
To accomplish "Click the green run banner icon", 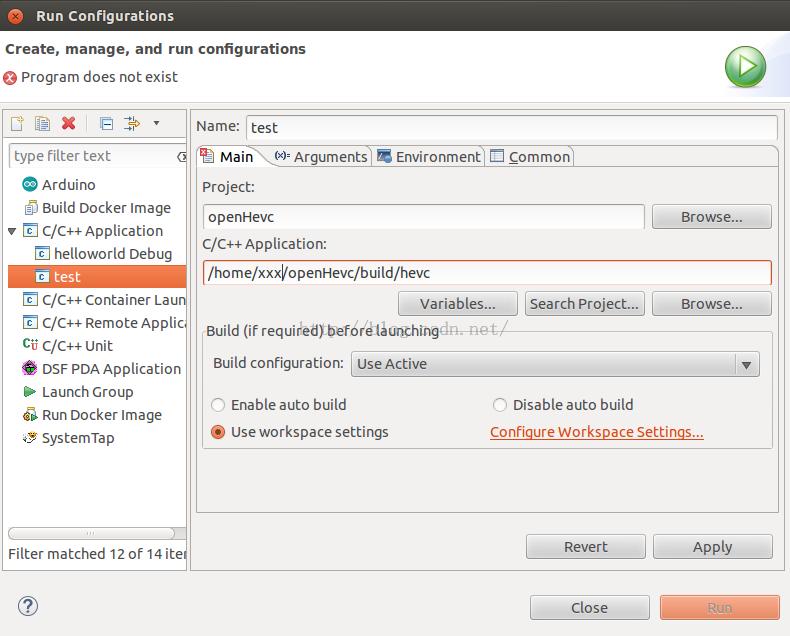I will [x=745, y=67].
